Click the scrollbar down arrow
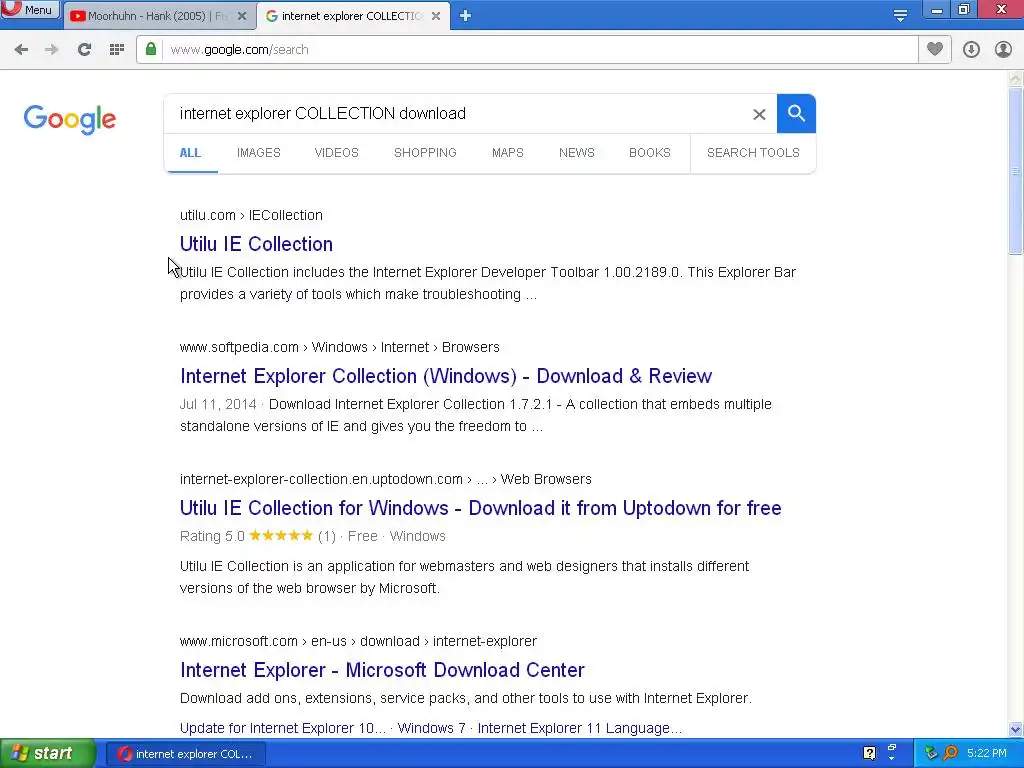 1016,729
